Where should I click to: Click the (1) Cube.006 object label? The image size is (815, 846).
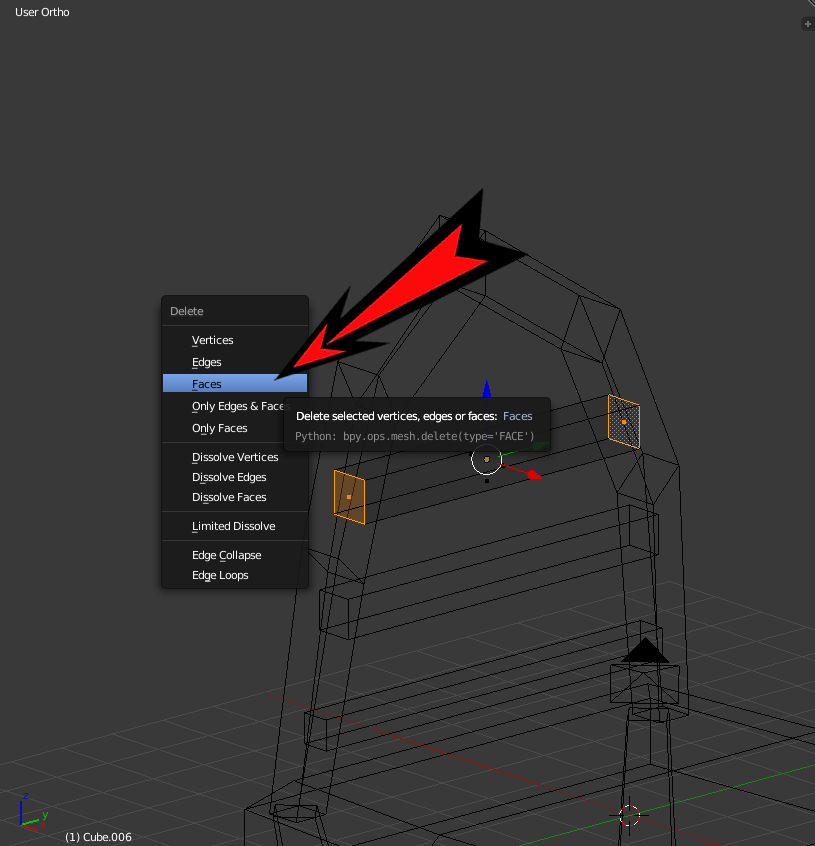pos(98,837)
